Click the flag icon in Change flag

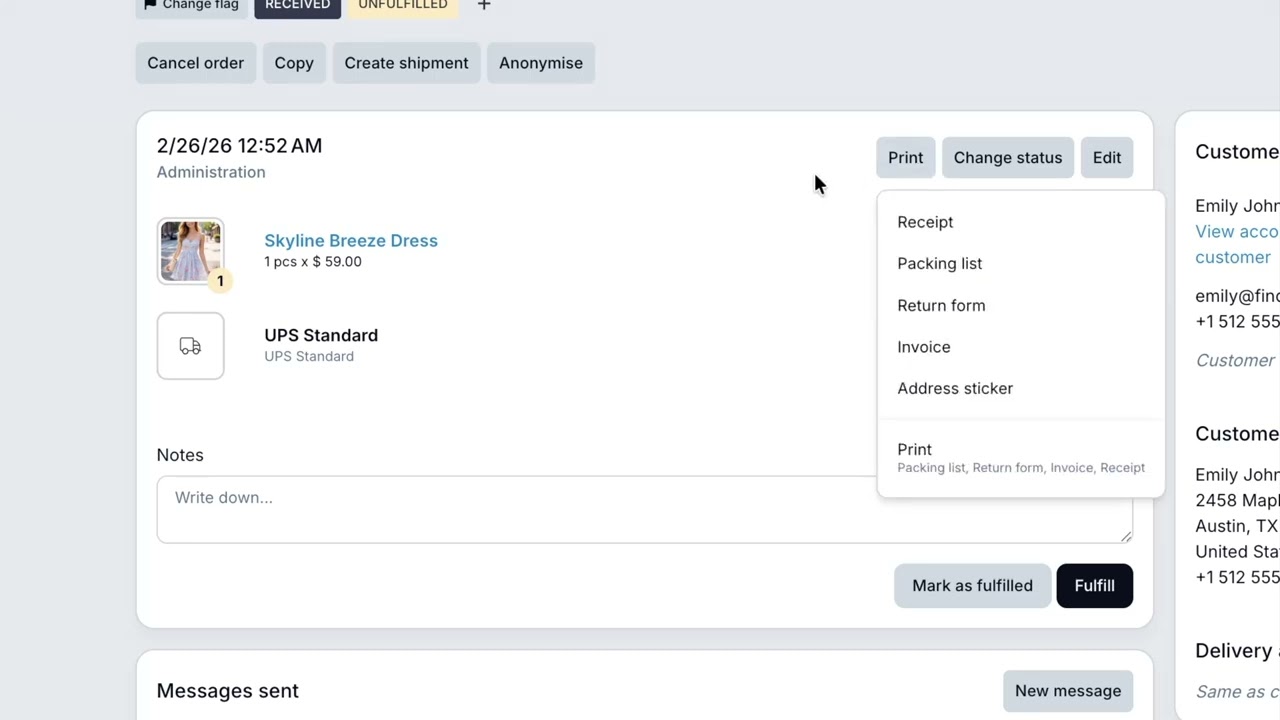pyautogui.click(x=150, y=5)
